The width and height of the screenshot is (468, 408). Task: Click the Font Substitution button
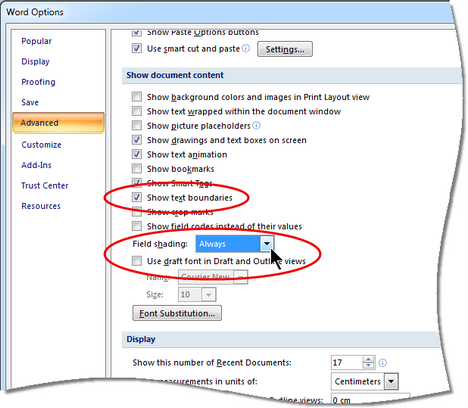click(x=177, y=313)
